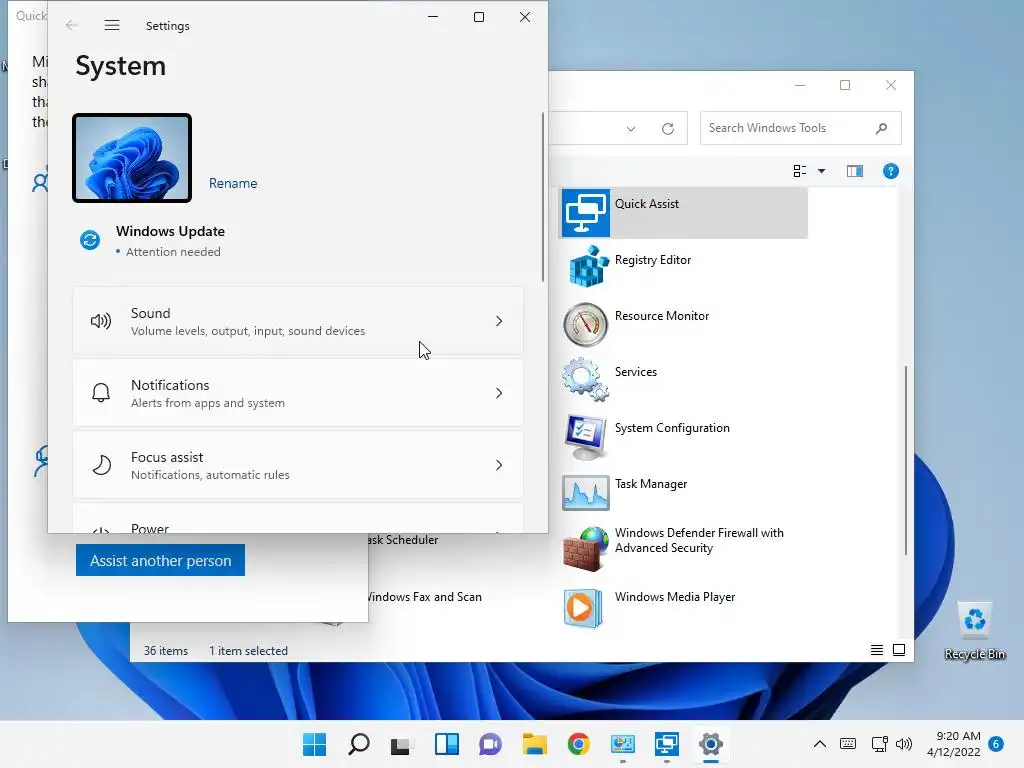The width and height of the screenshot is (1024, 768).
Task: Switch to Windows Tools taskbar window
Action: (622, 744)
